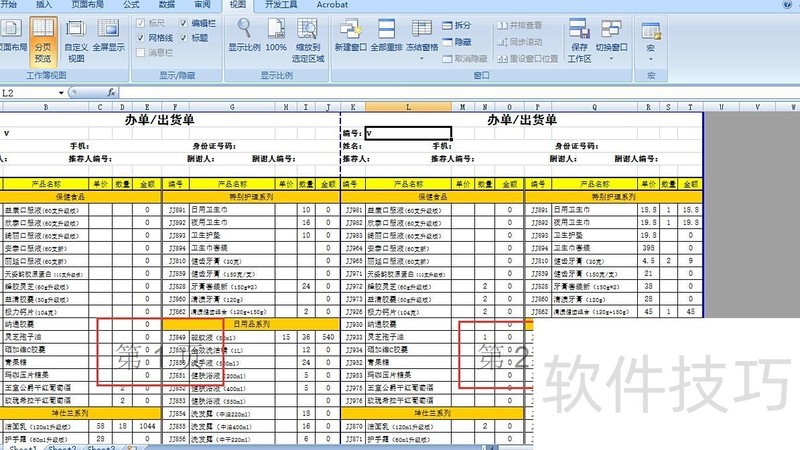Click 隐藏 to hide the window
Screen dimensions: 800x450
click(x=457, y=42)
